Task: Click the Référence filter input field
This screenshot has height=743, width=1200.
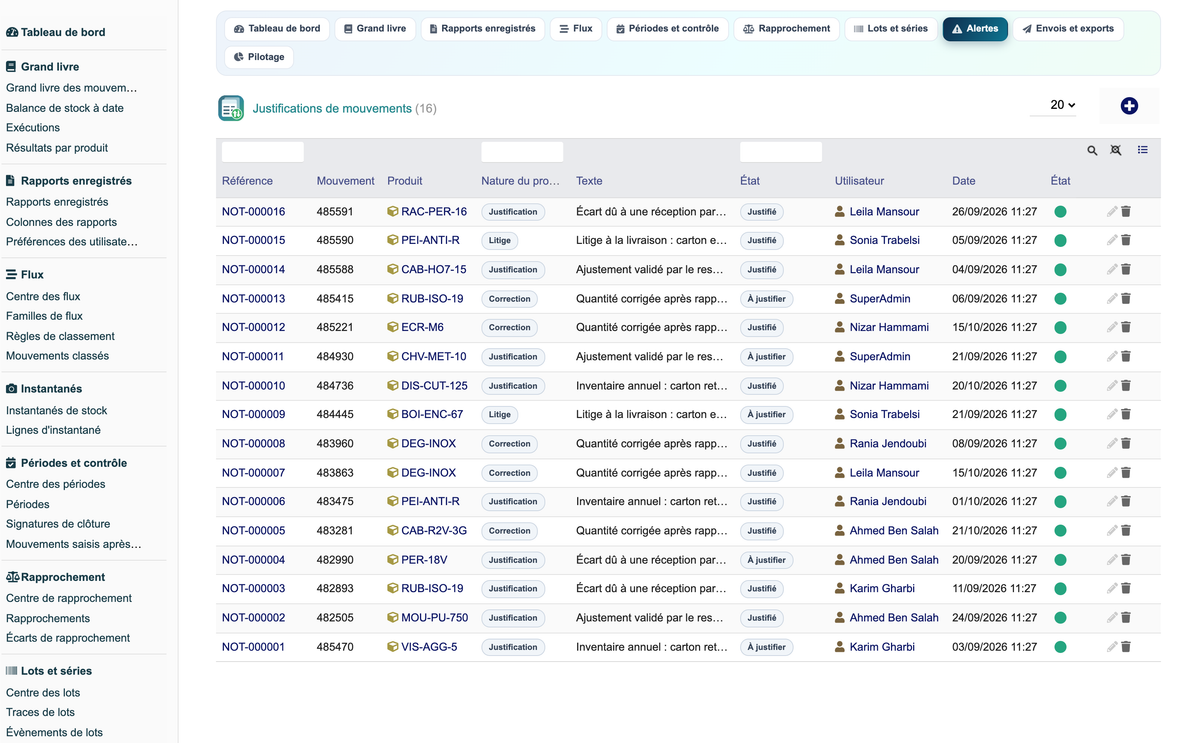Action: (x=263, y=152)
